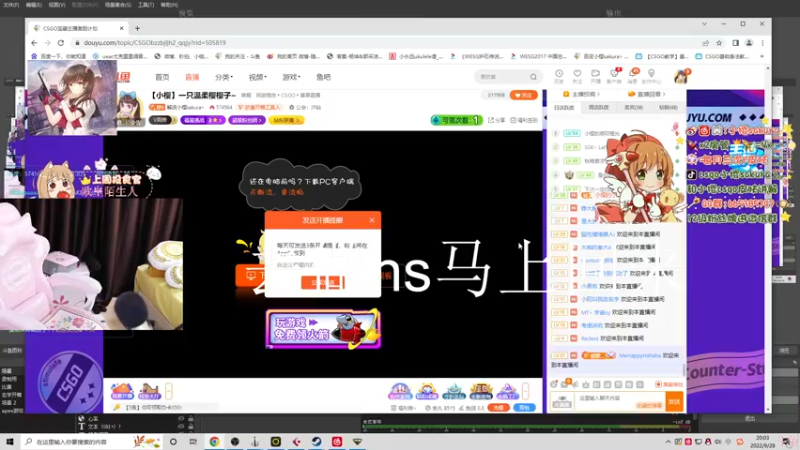This screenshot has height=450, width=800.
Task: Click the 分享 share link
Action: click(496, 120)
